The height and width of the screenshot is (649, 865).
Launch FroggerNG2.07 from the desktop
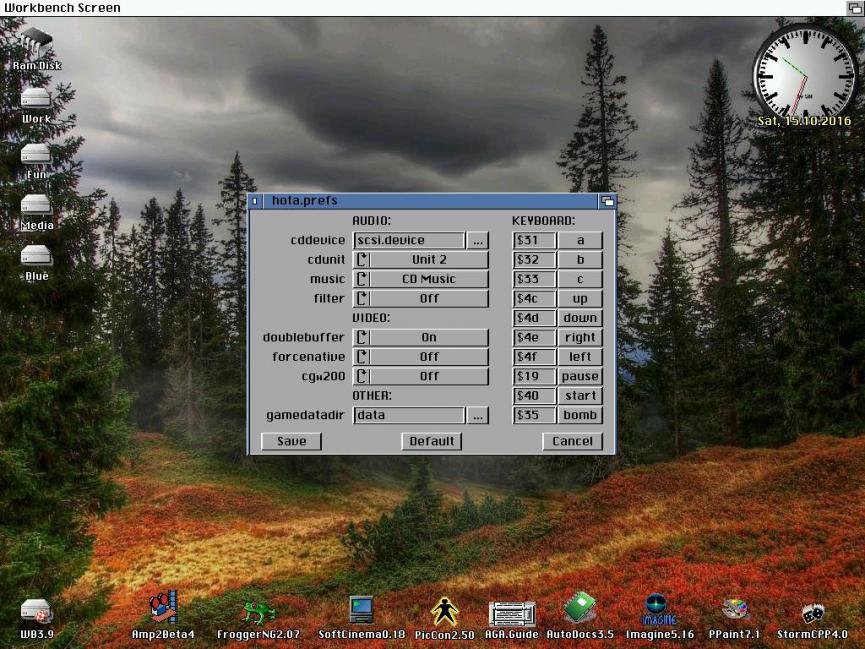click(259, 611)
